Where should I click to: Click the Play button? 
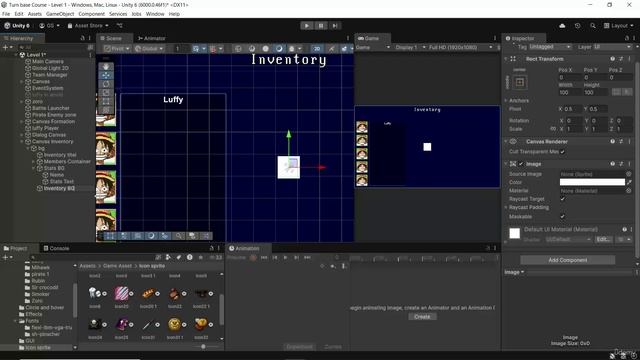point(307,25)
